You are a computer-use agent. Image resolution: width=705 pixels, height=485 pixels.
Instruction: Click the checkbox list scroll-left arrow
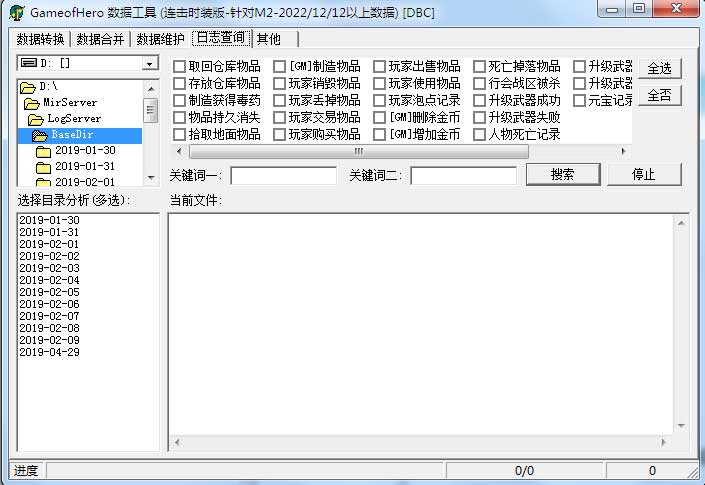tap(179, 151)
